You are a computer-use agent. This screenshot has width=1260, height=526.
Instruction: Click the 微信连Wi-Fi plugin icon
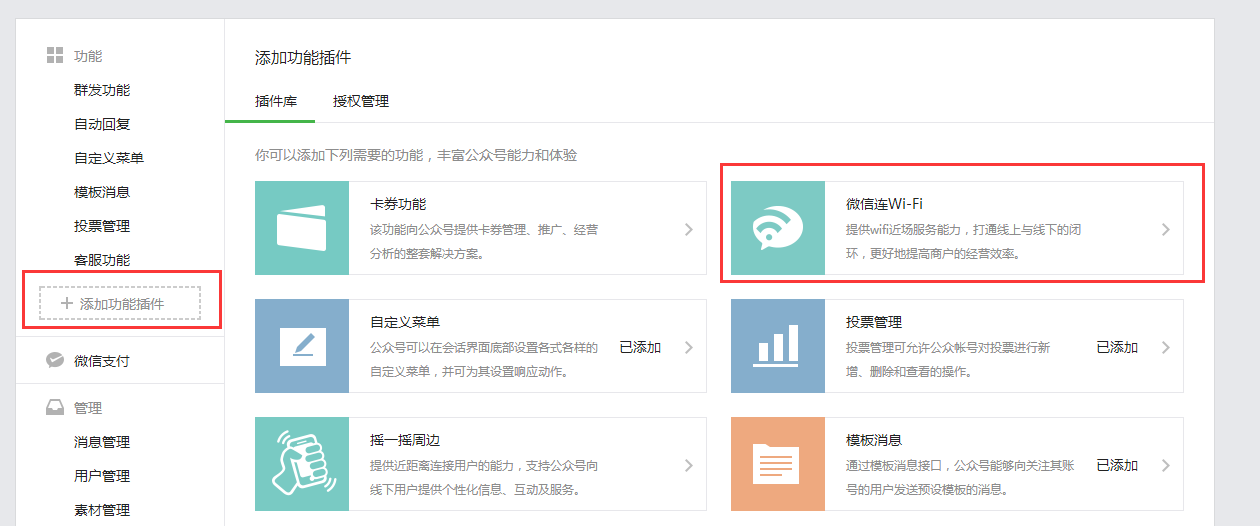click(x=778, y=228)
